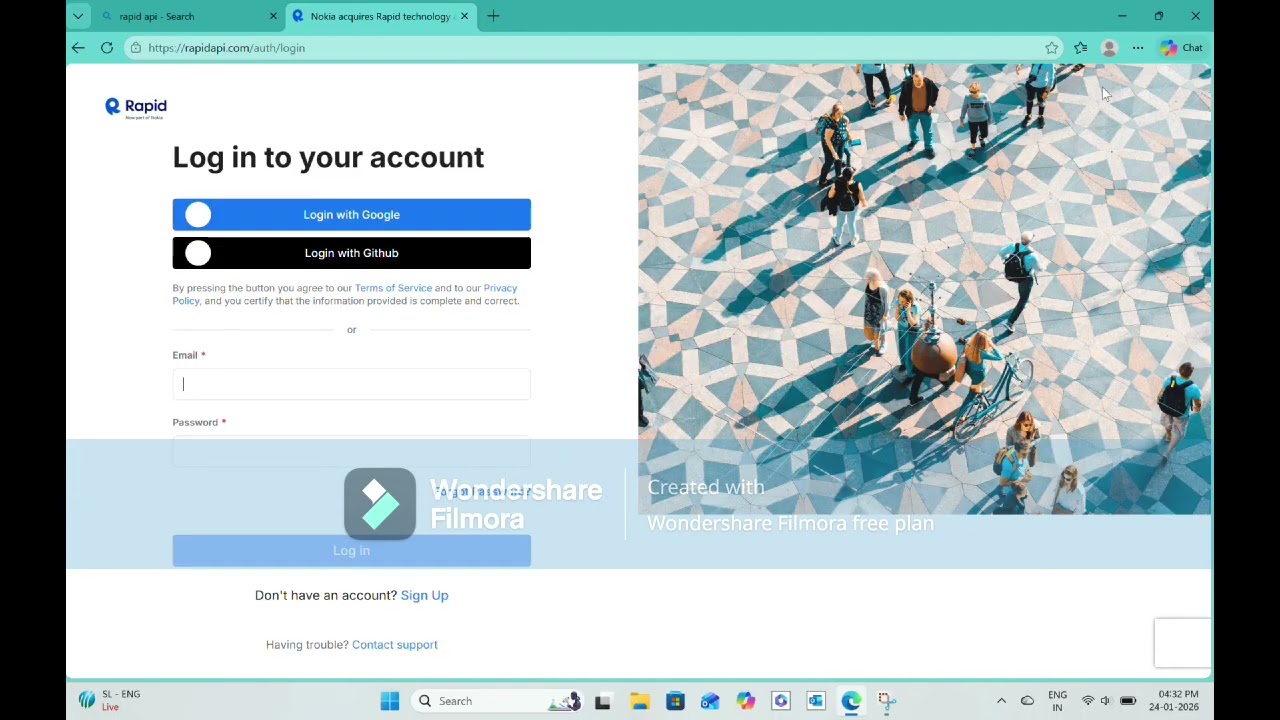Open Copilot Chat in the toolbar

[x=1181, y=47]
